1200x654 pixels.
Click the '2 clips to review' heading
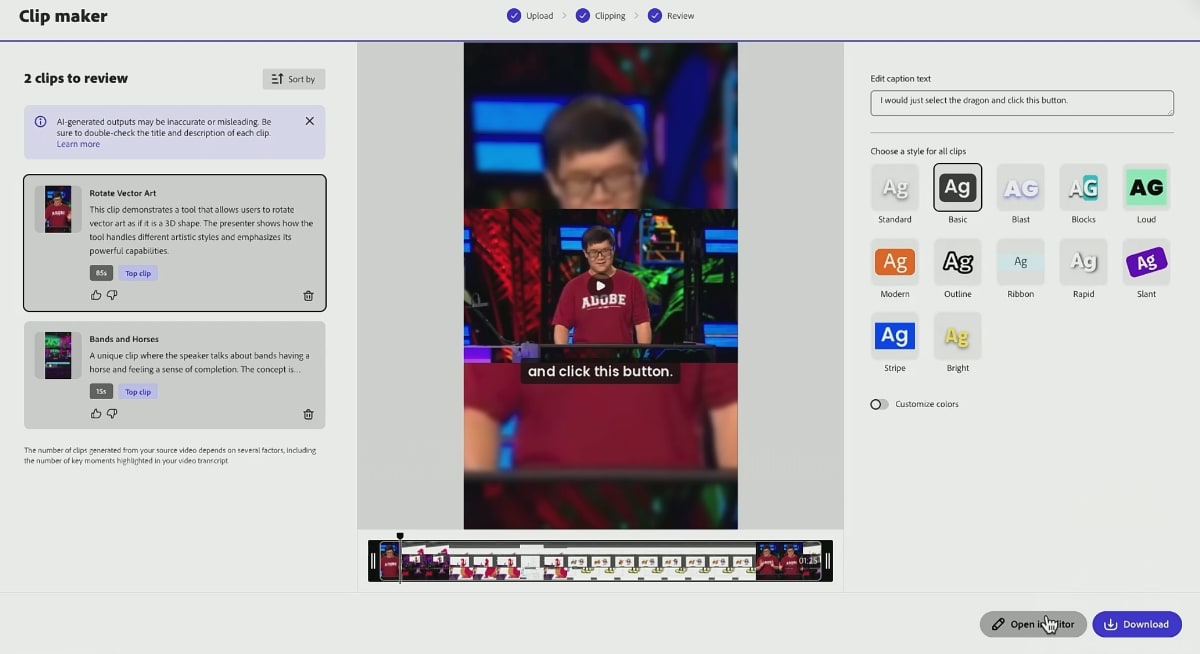pos(76,78)
